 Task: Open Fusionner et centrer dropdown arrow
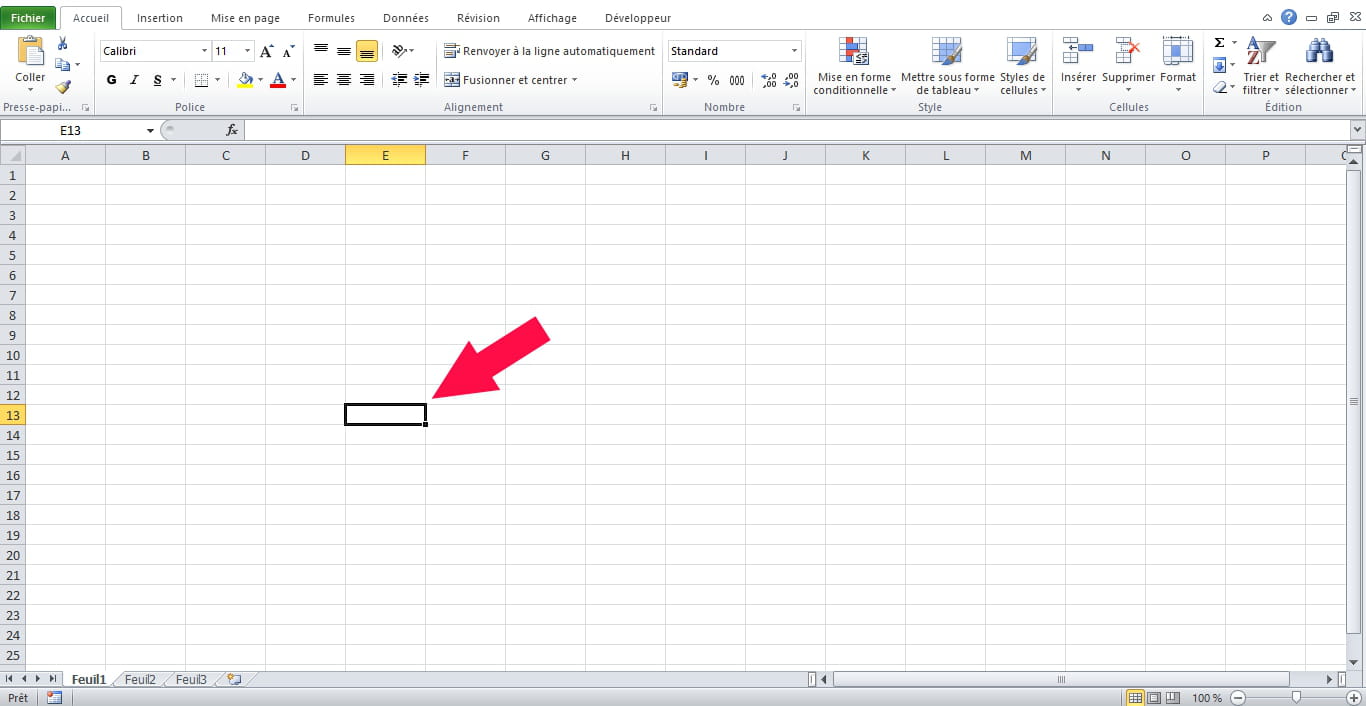coord(576,80)
